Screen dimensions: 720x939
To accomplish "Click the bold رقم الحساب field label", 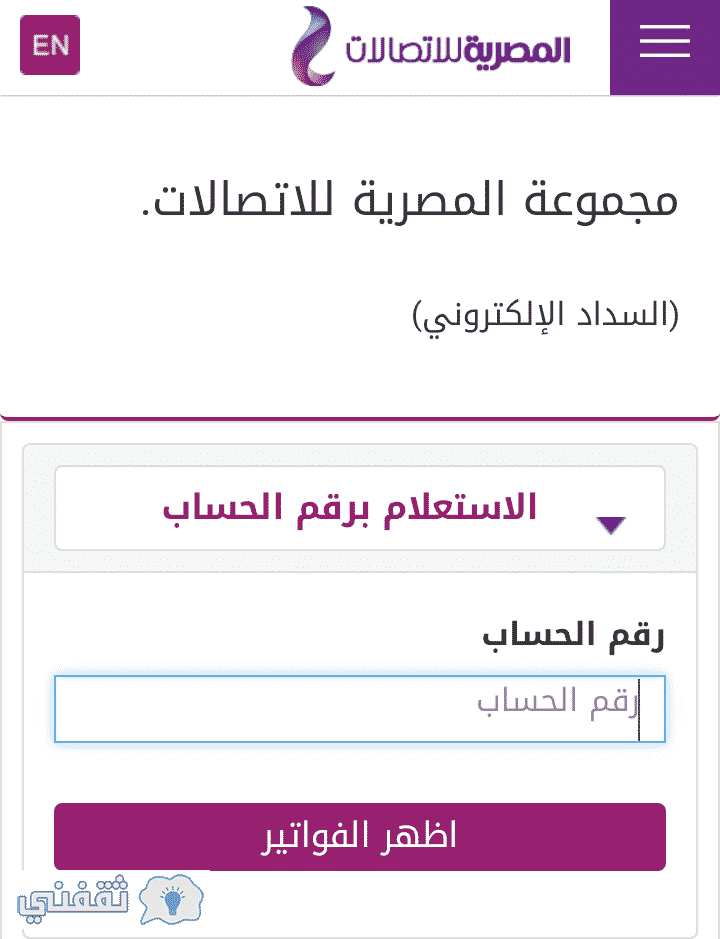I will coord(573,636).
